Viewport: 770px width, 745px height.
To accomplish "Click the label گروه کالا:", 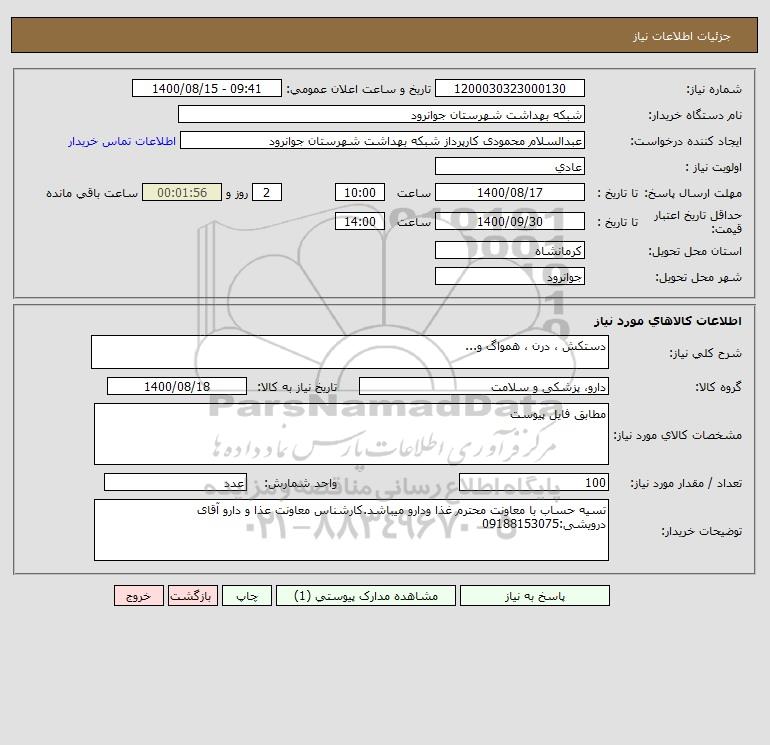I will click(x=718, y=387).
